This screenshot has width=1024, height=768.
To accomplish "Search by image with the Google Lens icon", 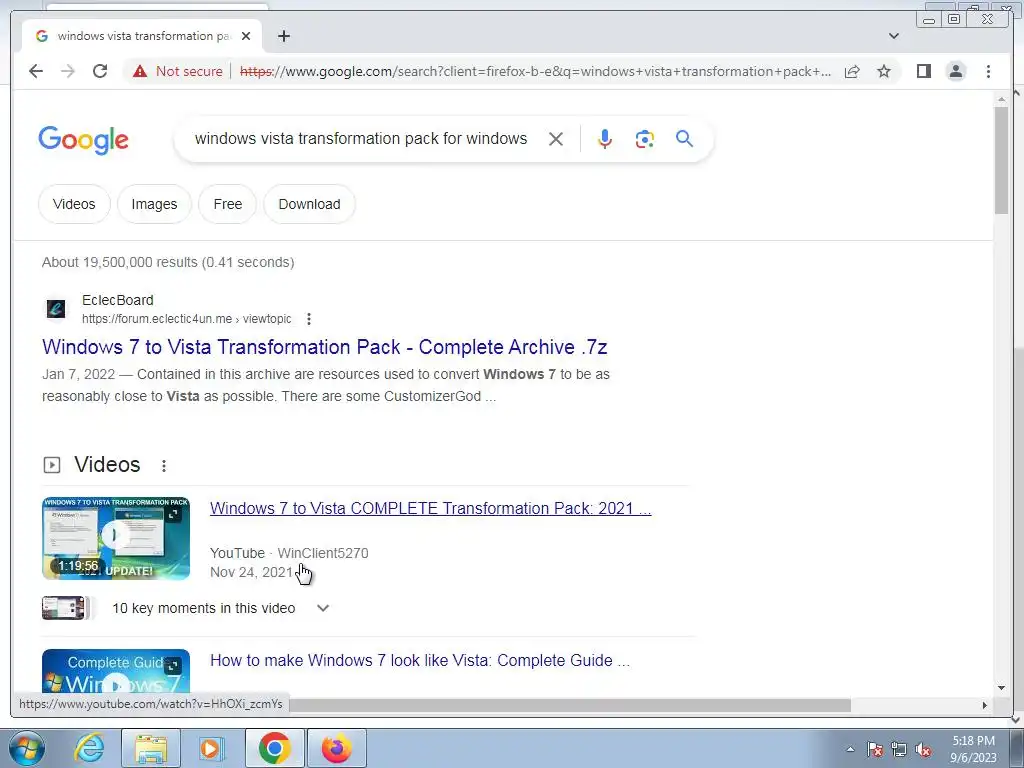I will pyautogui.click(x=645, y=139).
